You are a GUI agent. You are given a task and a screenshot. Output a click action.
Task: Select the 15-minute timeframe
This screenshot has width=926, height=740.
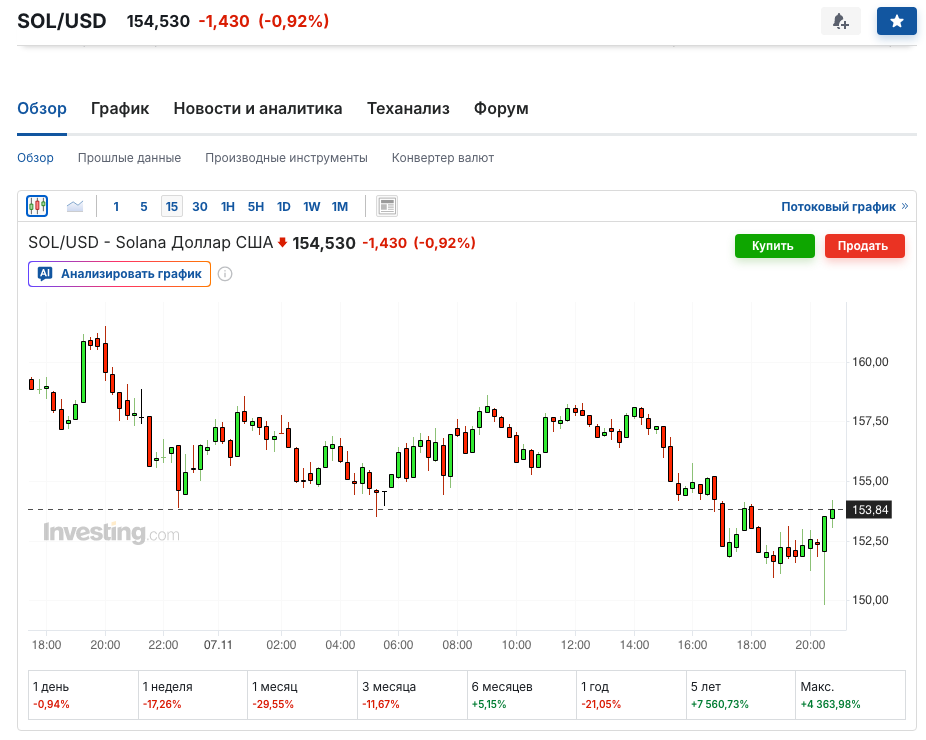(x=172, y=207)
